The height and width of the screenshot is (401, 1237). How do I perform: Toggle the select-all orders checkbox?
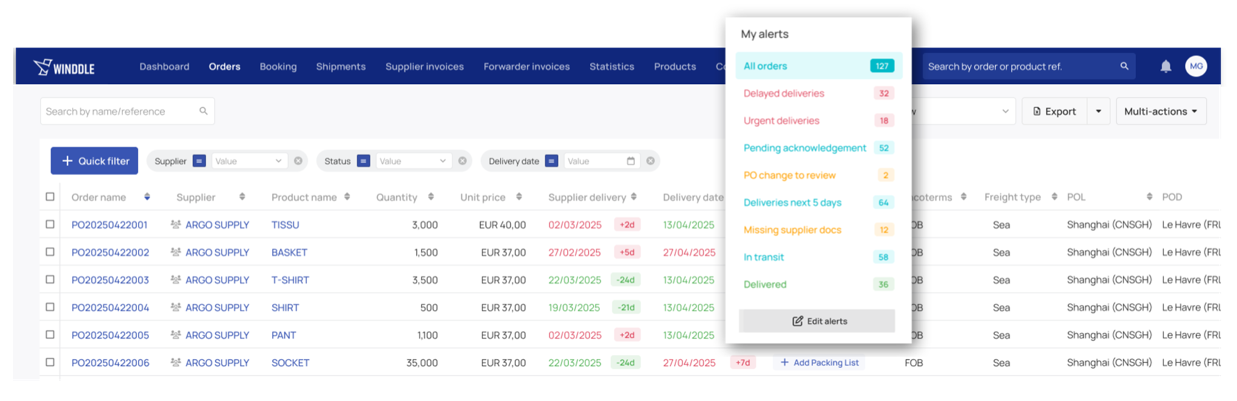pos(50,197)
